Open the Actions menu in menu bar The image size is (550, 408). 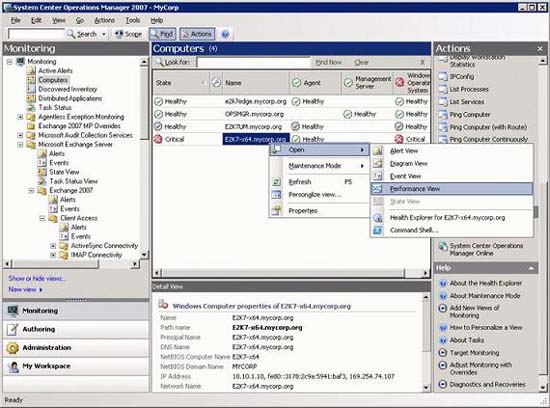[x=105, y=20]
